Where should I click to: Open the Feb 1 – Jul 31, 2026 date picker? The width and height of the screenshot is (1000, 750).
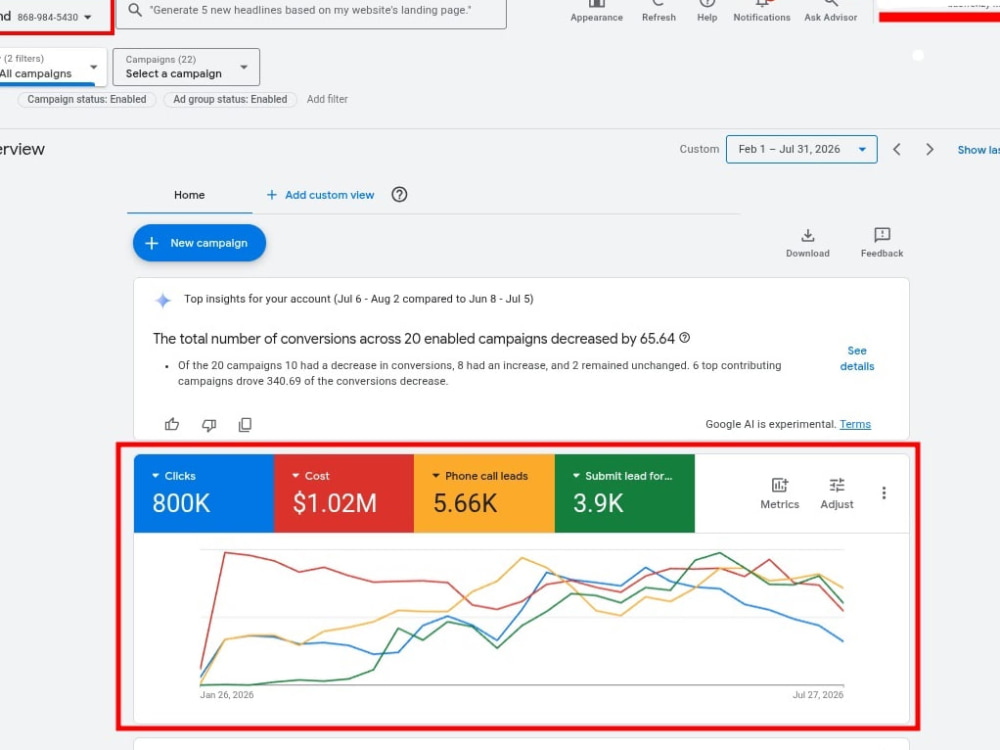pyautogui.click(x=802, y=149)
